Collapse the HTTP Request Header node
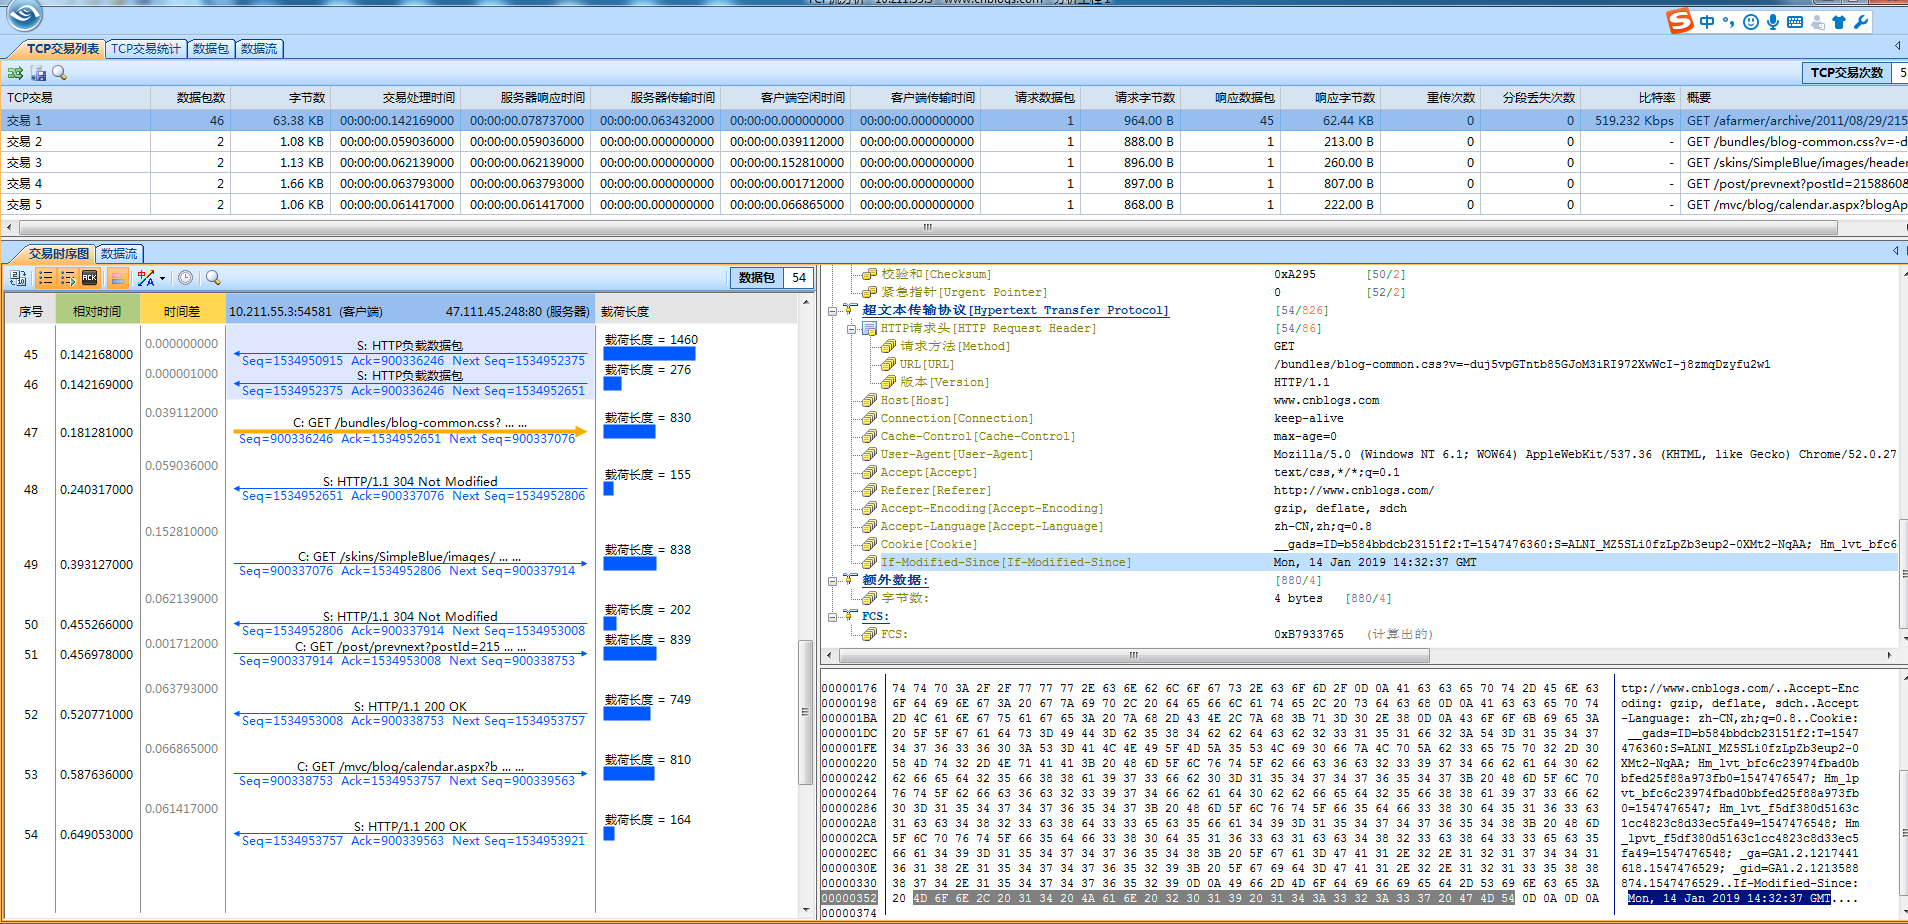The image size is (1908, 924). [x=851, y=328]
